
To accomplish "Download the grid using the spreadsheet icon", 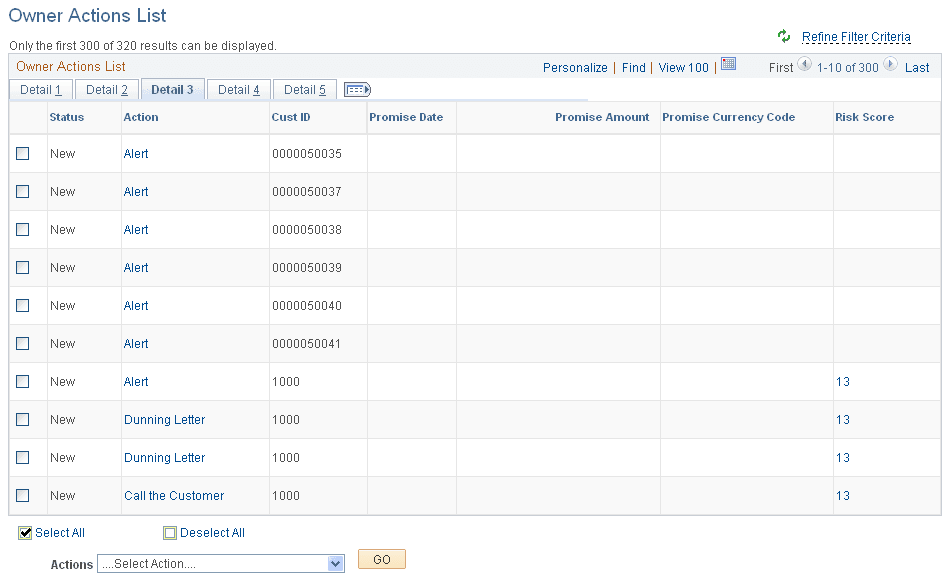I will (728, 64).
